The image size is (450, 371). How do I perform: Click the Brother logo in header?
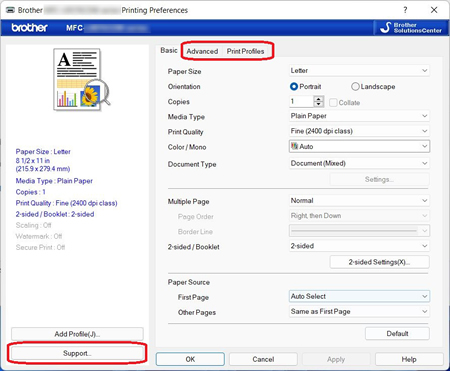(x=29, y=28)
